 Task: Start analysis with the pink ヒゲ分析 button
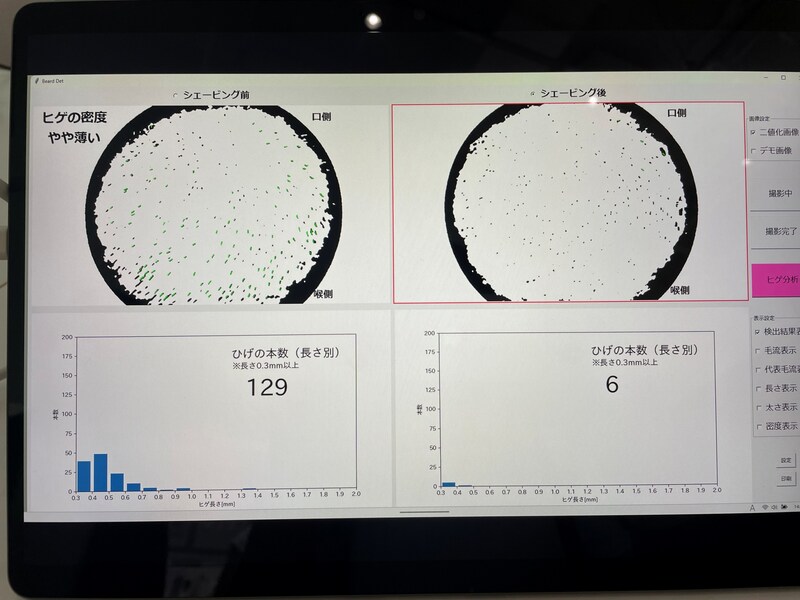[x=777, y=280]
